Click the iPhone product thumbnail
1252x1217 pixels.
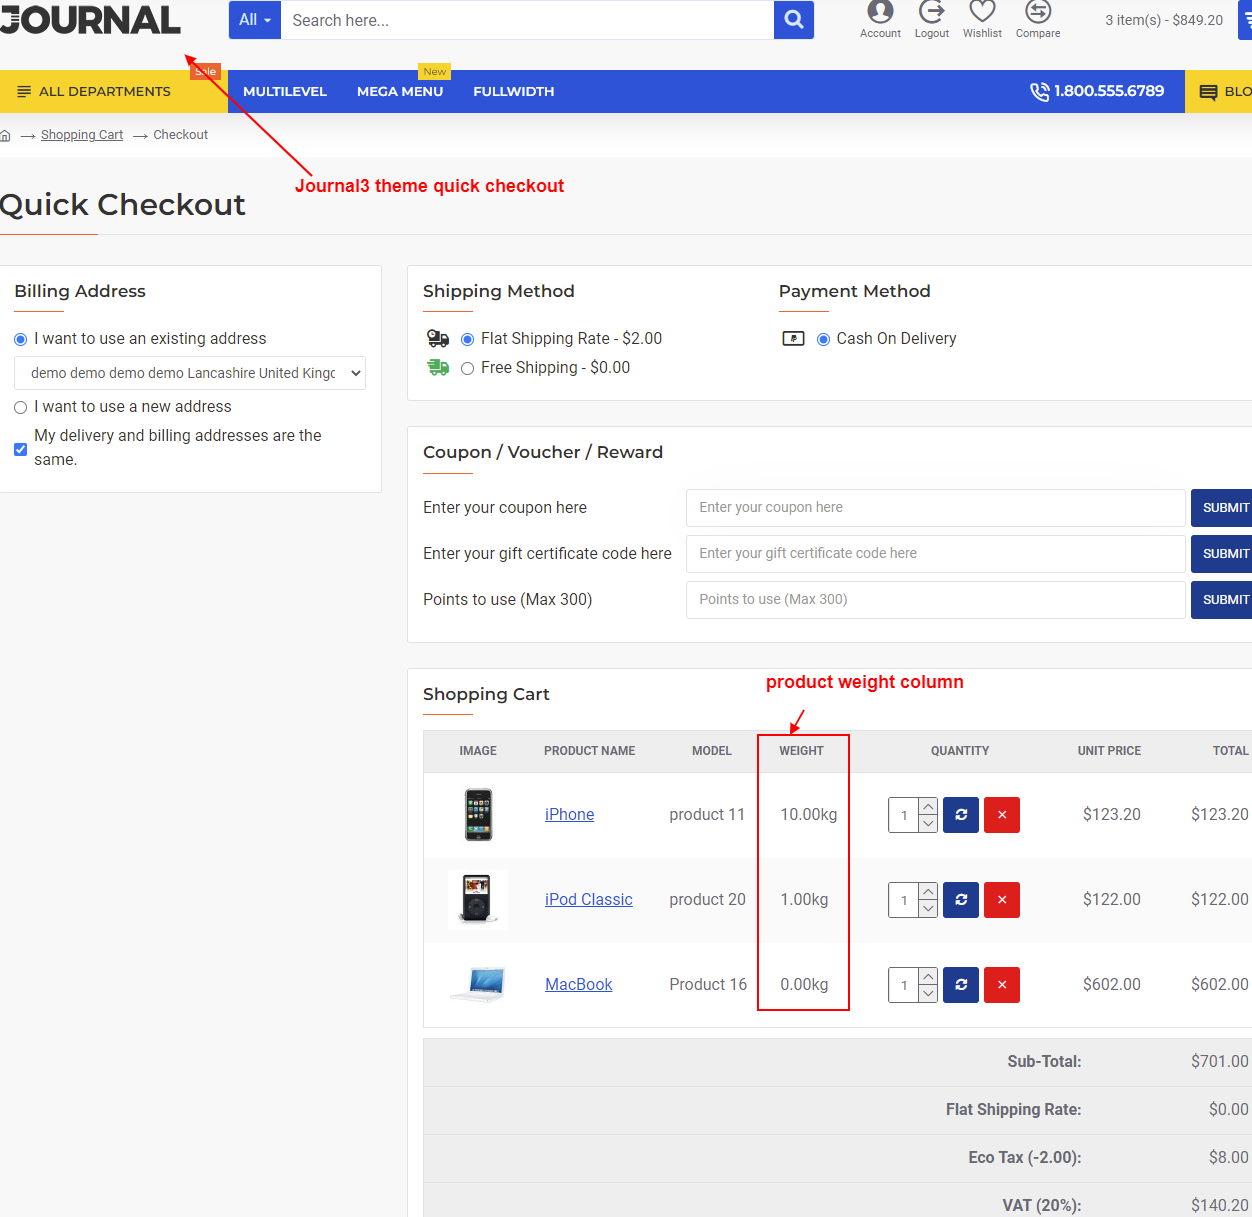point(478,815)
